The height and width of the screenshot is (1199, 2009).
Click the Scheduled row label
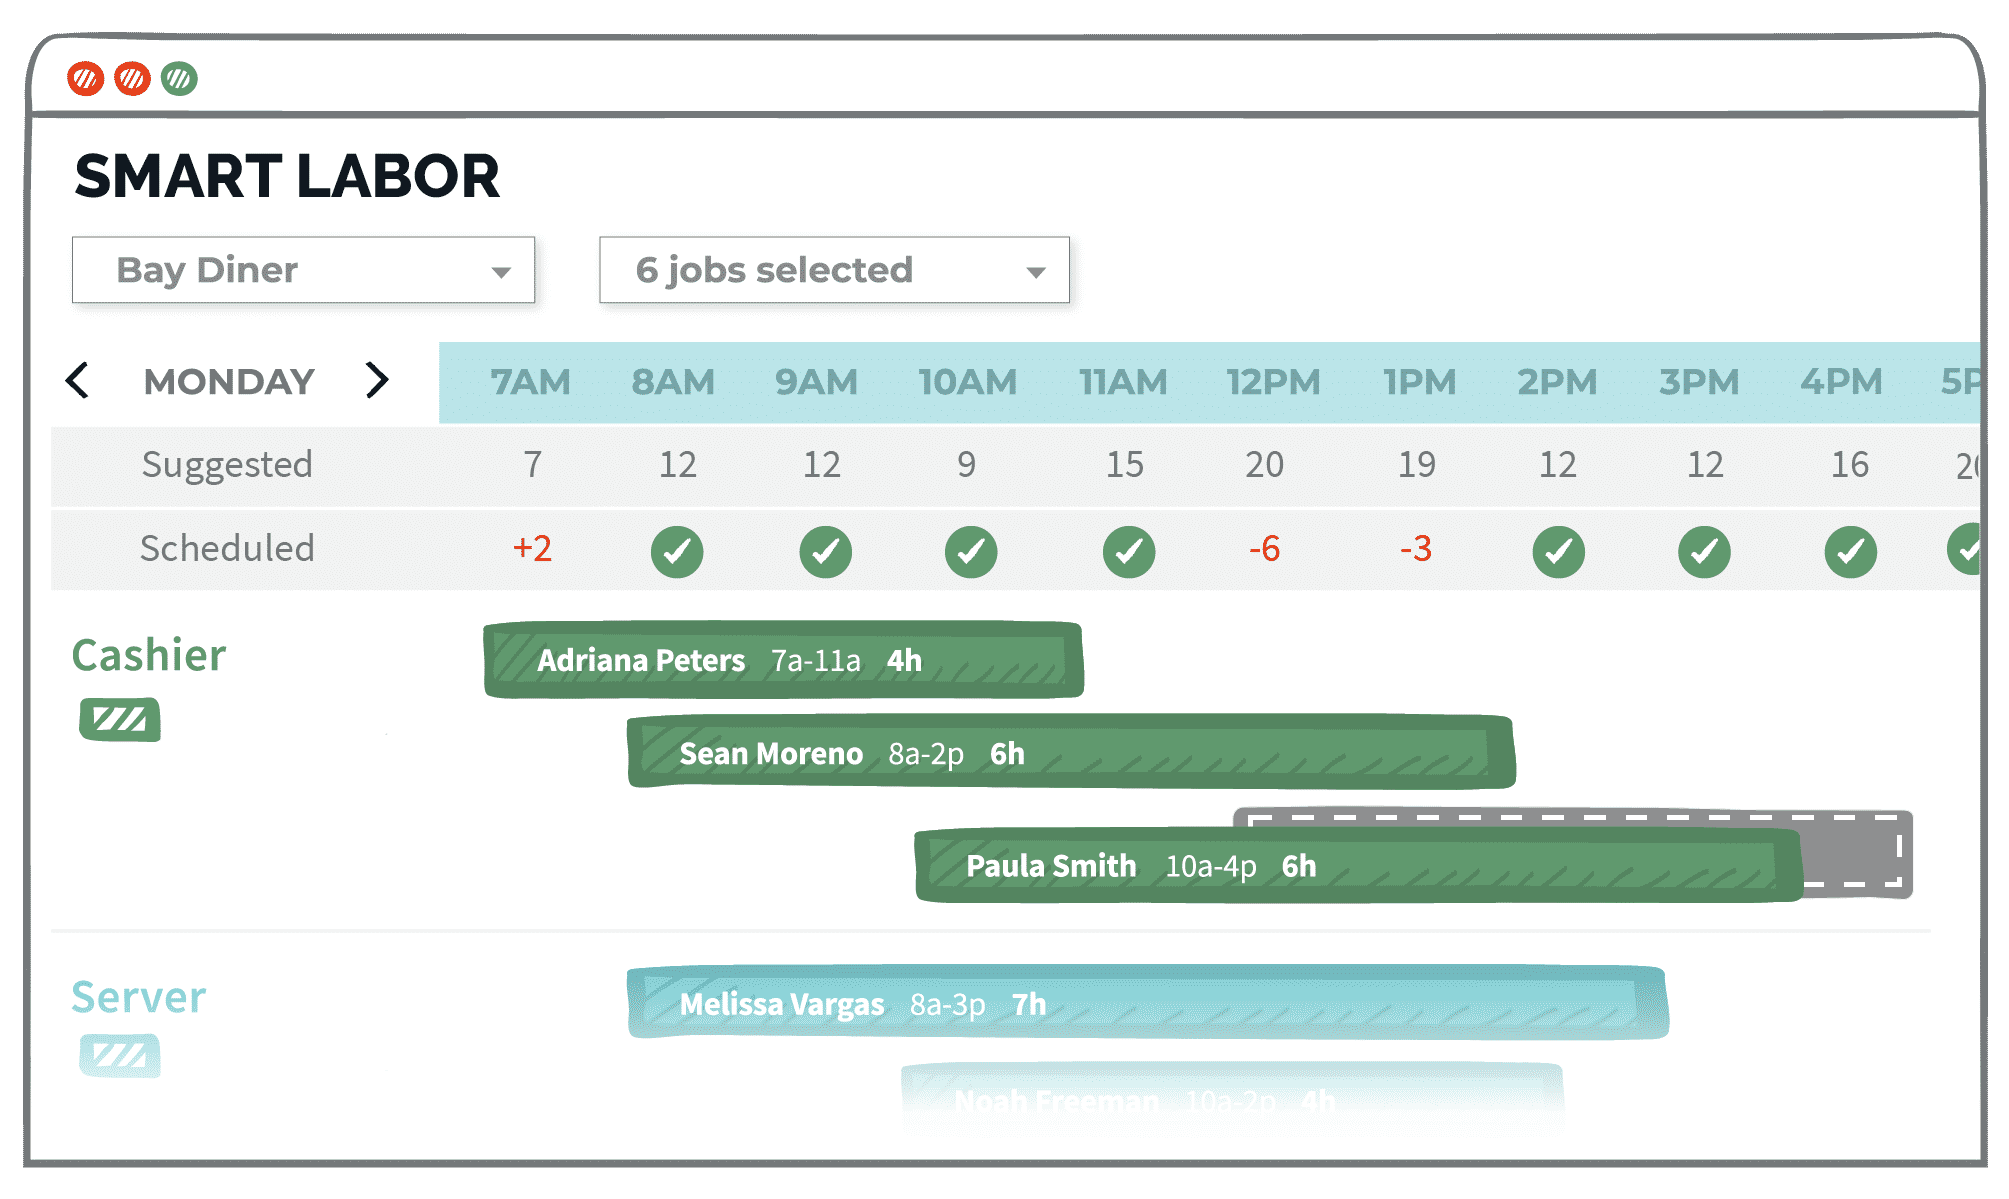click(227, 549)
